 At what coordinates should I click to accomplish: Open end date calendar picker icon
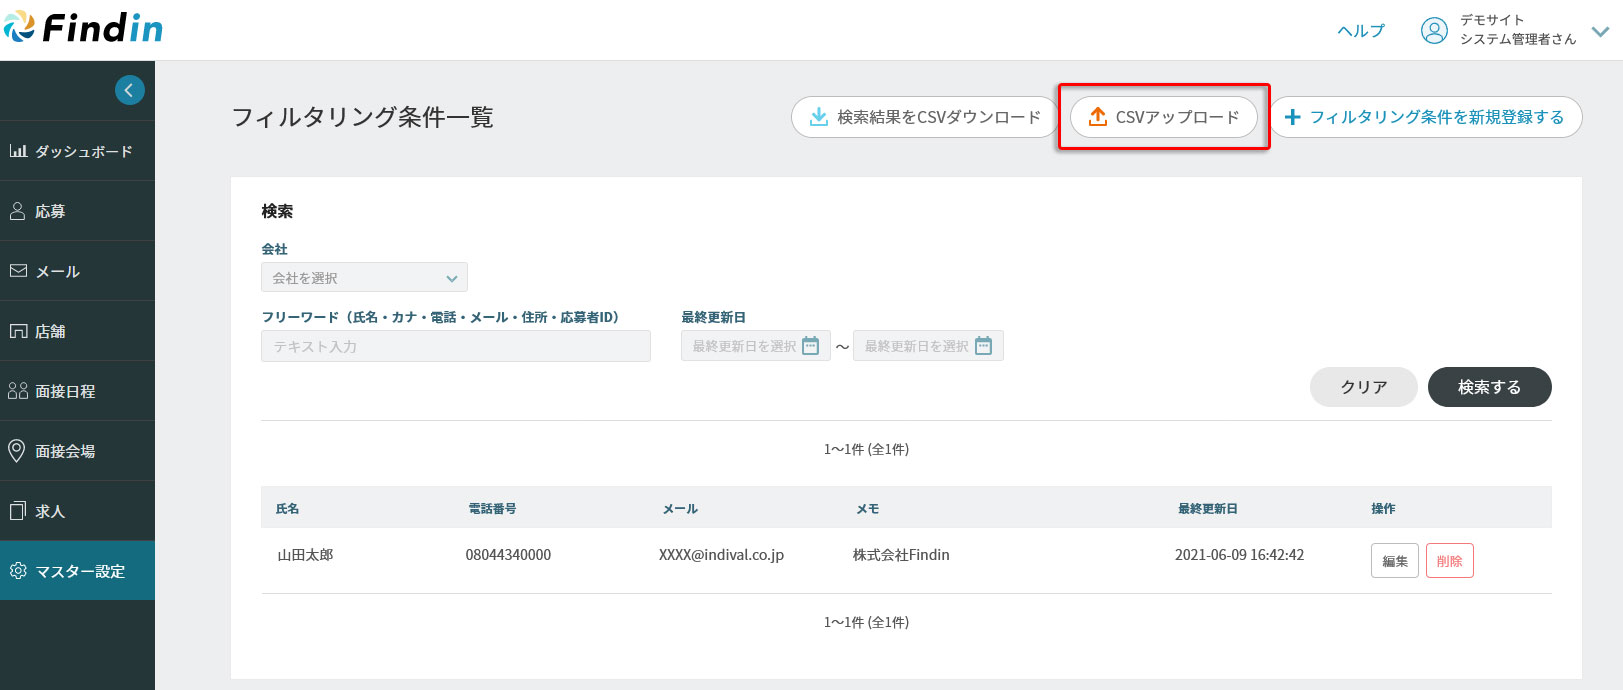(x=983, y=346)
